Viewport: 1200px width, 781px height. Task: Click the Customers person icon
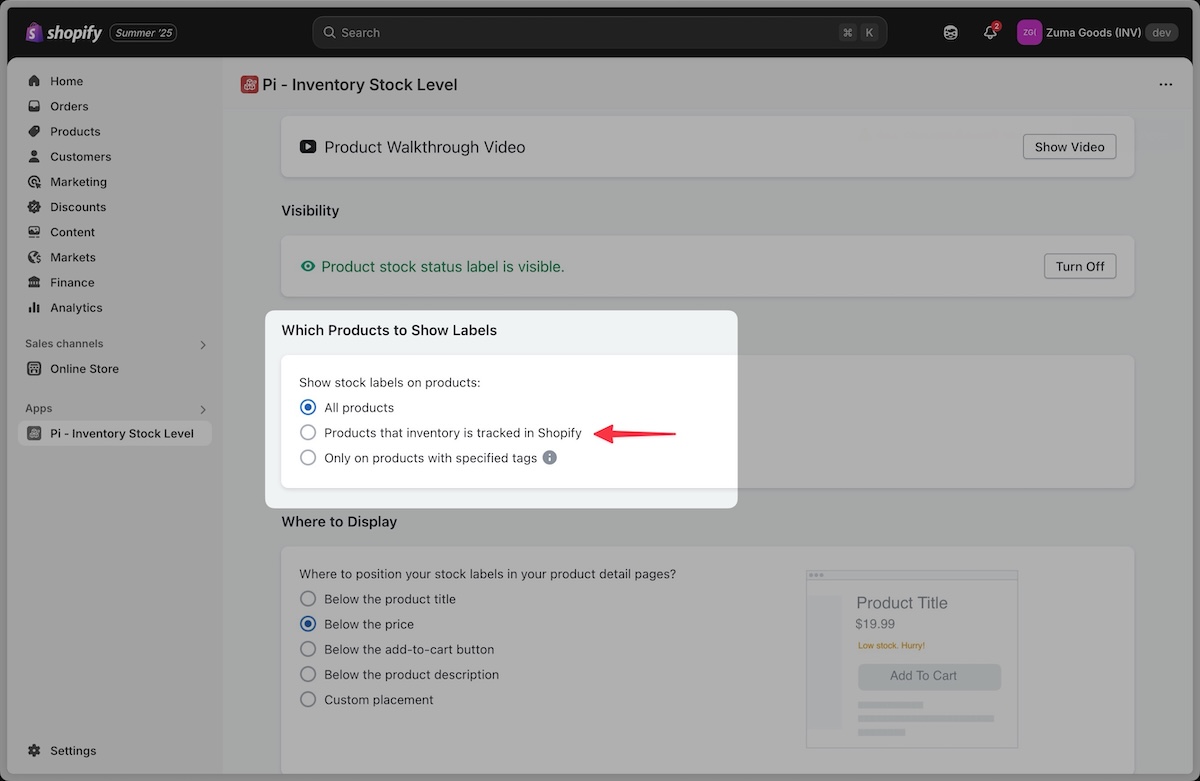35,156
